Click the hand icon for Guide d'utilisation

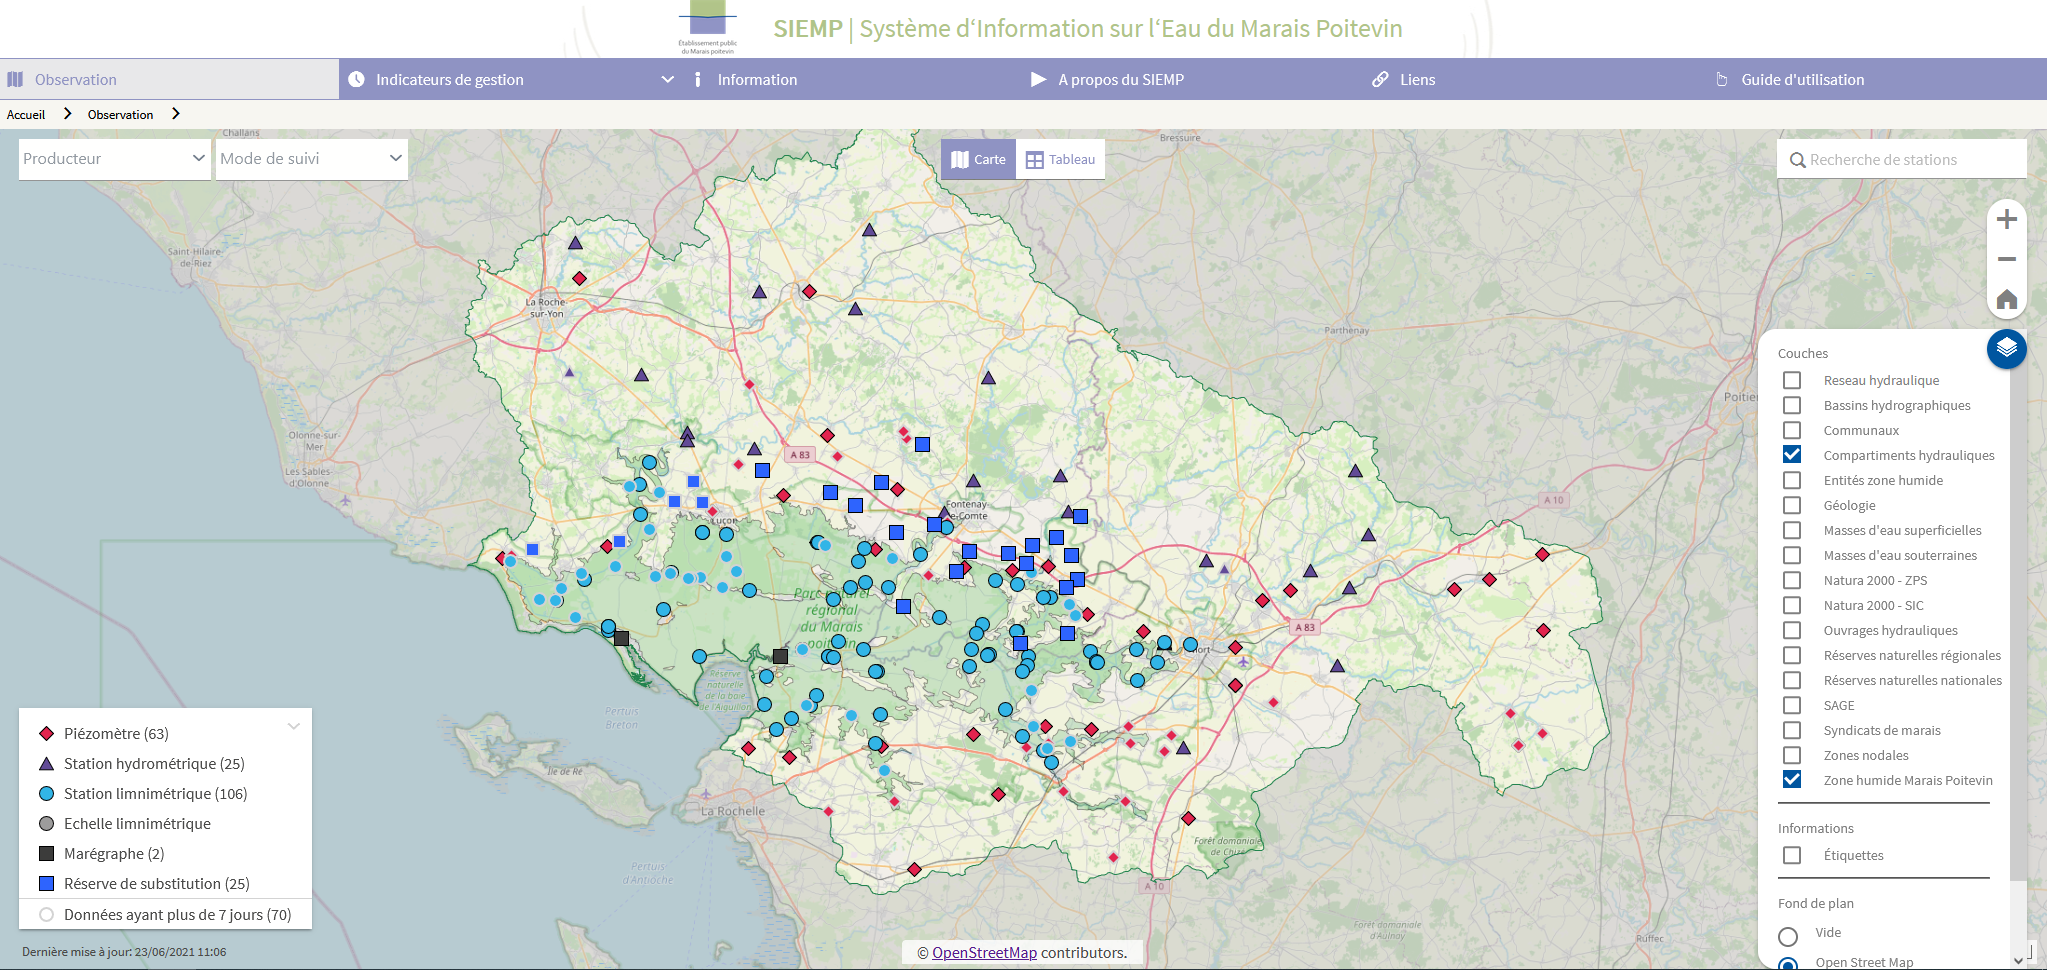click(x=1721, y=79)
